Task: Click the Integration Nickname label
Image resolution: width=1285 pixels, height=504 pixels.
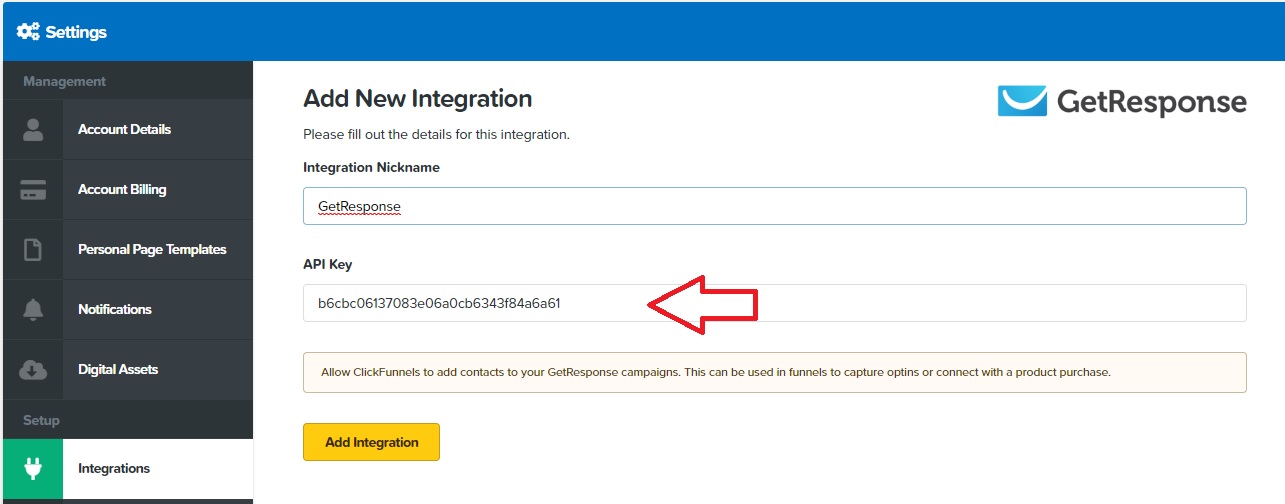Action: (371, 167)
